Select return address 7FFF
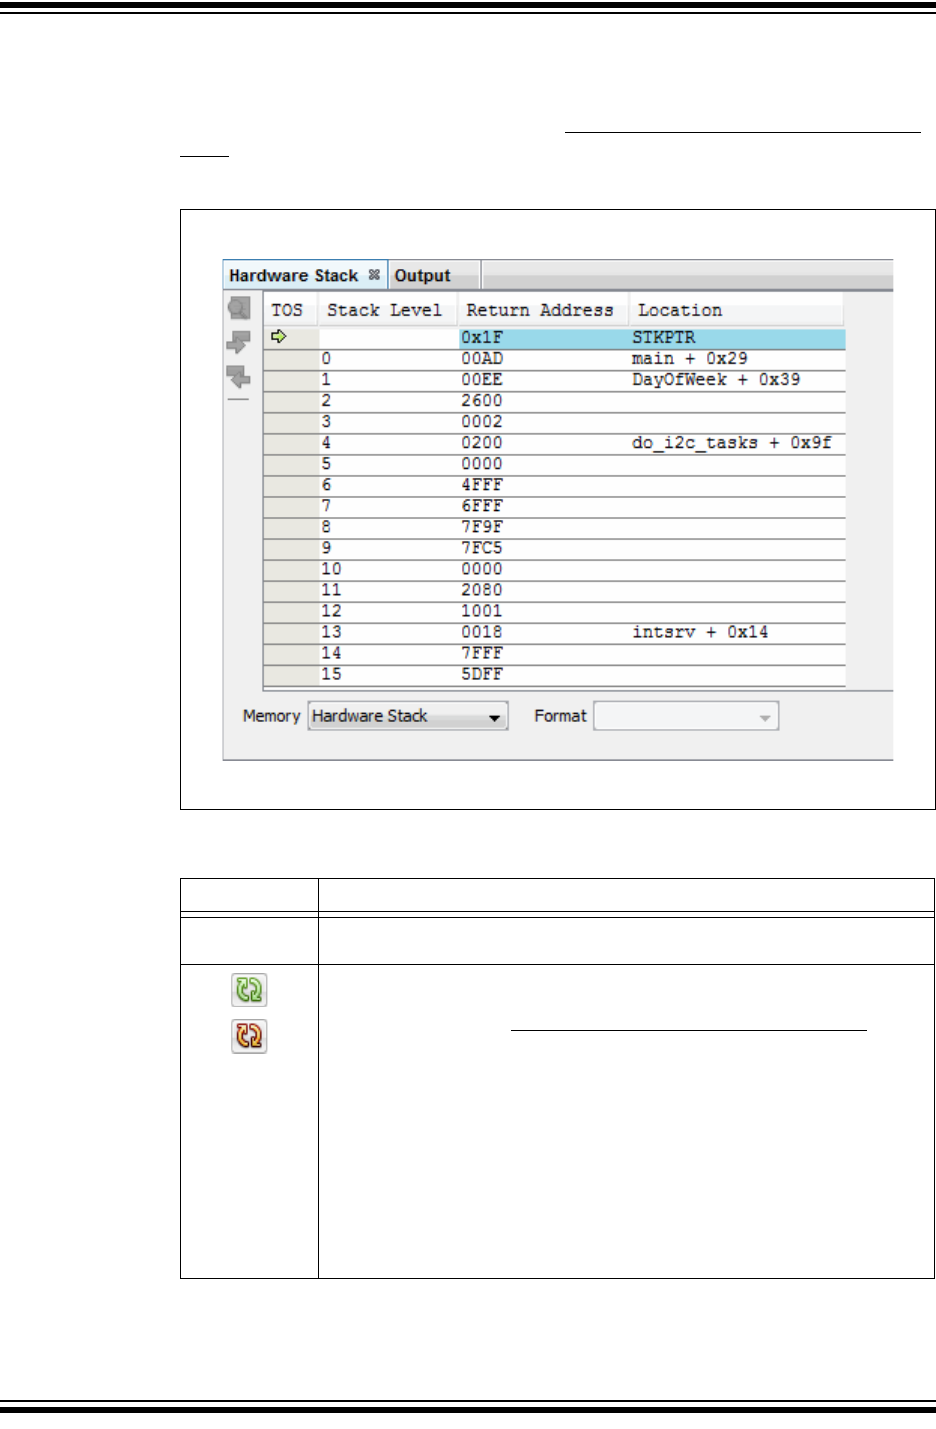The image size is (936, 1429). tap(482, 653)
